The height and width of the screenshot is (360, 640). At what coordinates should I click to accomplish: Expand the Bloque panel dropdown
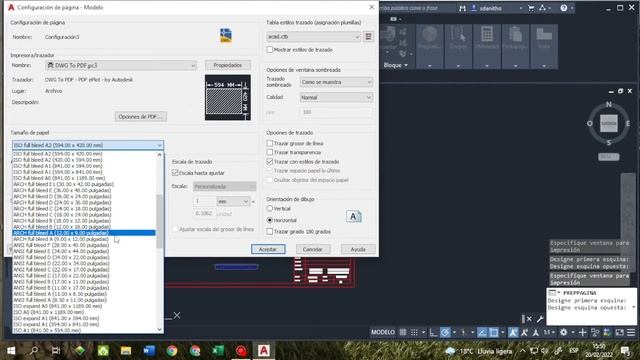[396, 65]
